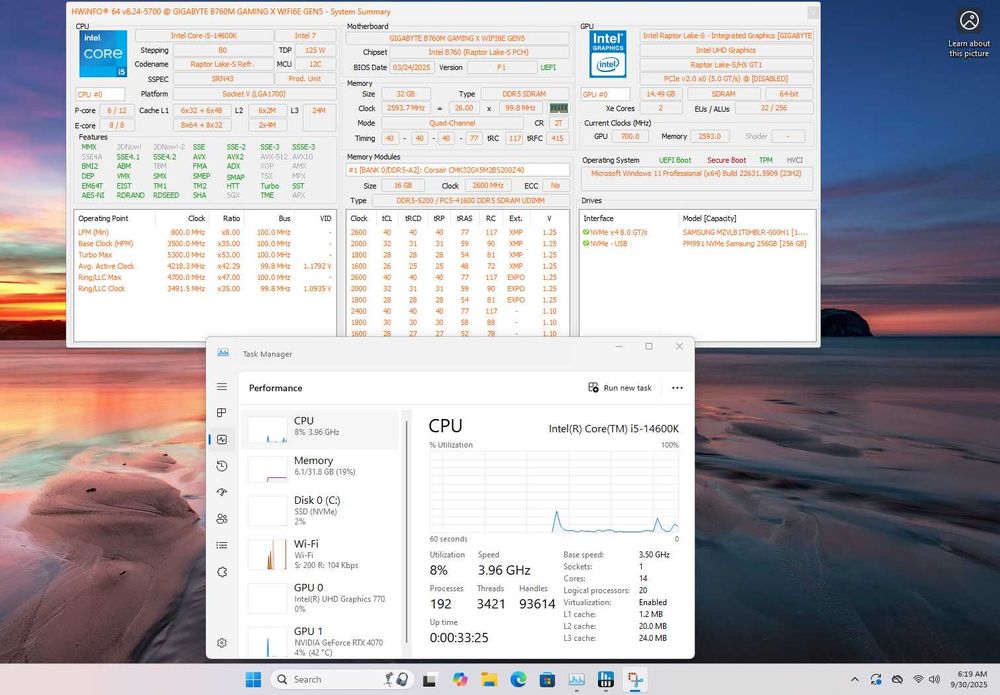Image resolution: width=1000 pixels, height=695 pixels.
Task: Open the App history page icon
Action: [x=222, y=466]
